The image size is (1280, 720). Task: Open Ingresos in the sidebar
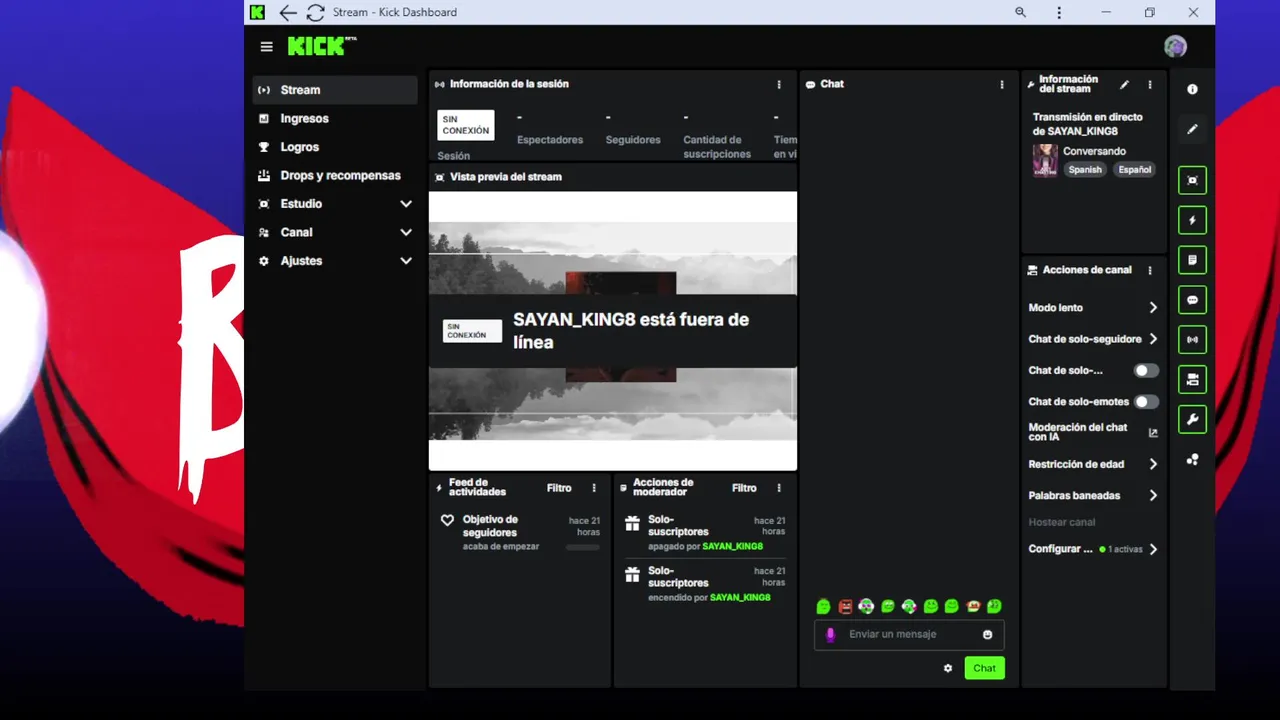click(335, 118)
